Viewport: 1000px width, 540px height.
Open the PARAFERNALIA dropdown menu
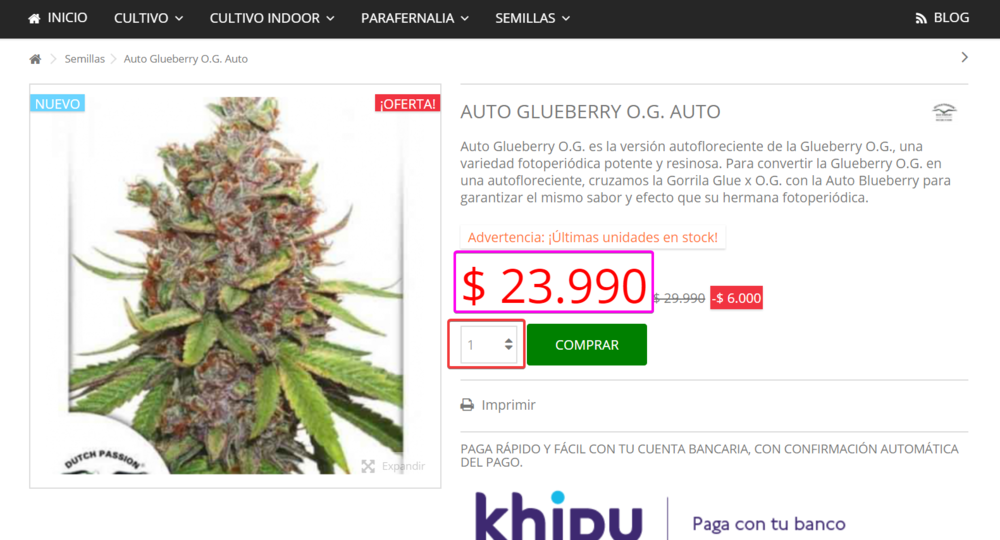[x=415, y=18]
